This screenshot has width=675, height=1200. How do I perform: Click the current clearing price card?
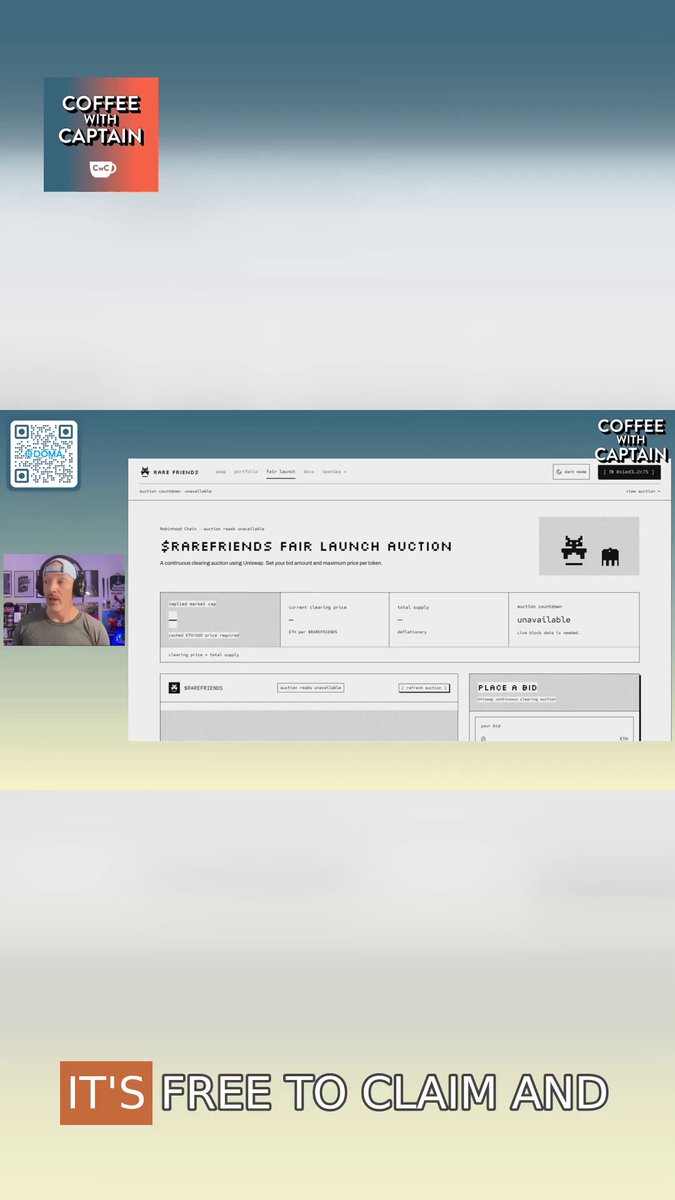pyautogui.click(x=335, y=620)
